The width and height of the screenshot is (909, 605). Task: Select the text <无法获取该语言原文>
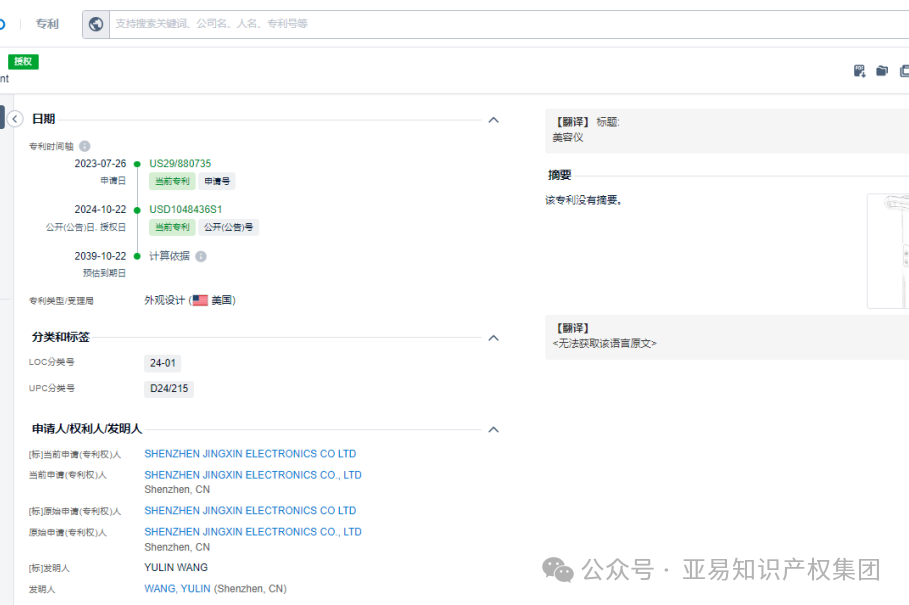[x=605, y=344]
